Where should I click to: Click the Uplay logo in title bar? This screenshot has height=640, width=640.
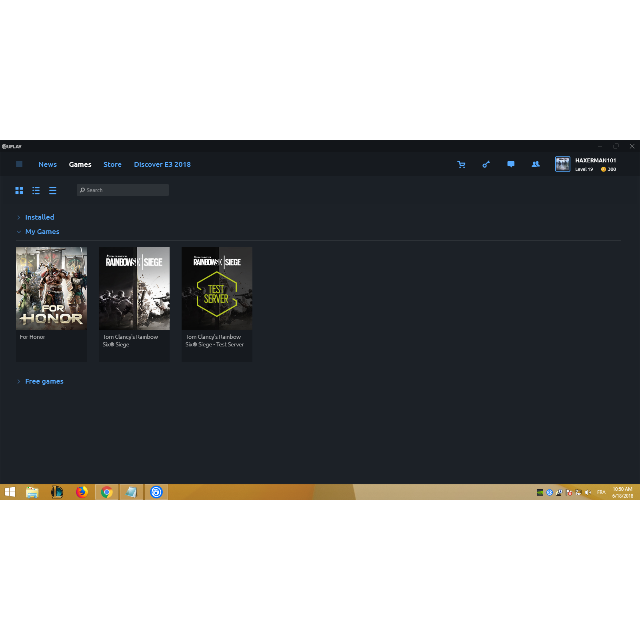11,146
